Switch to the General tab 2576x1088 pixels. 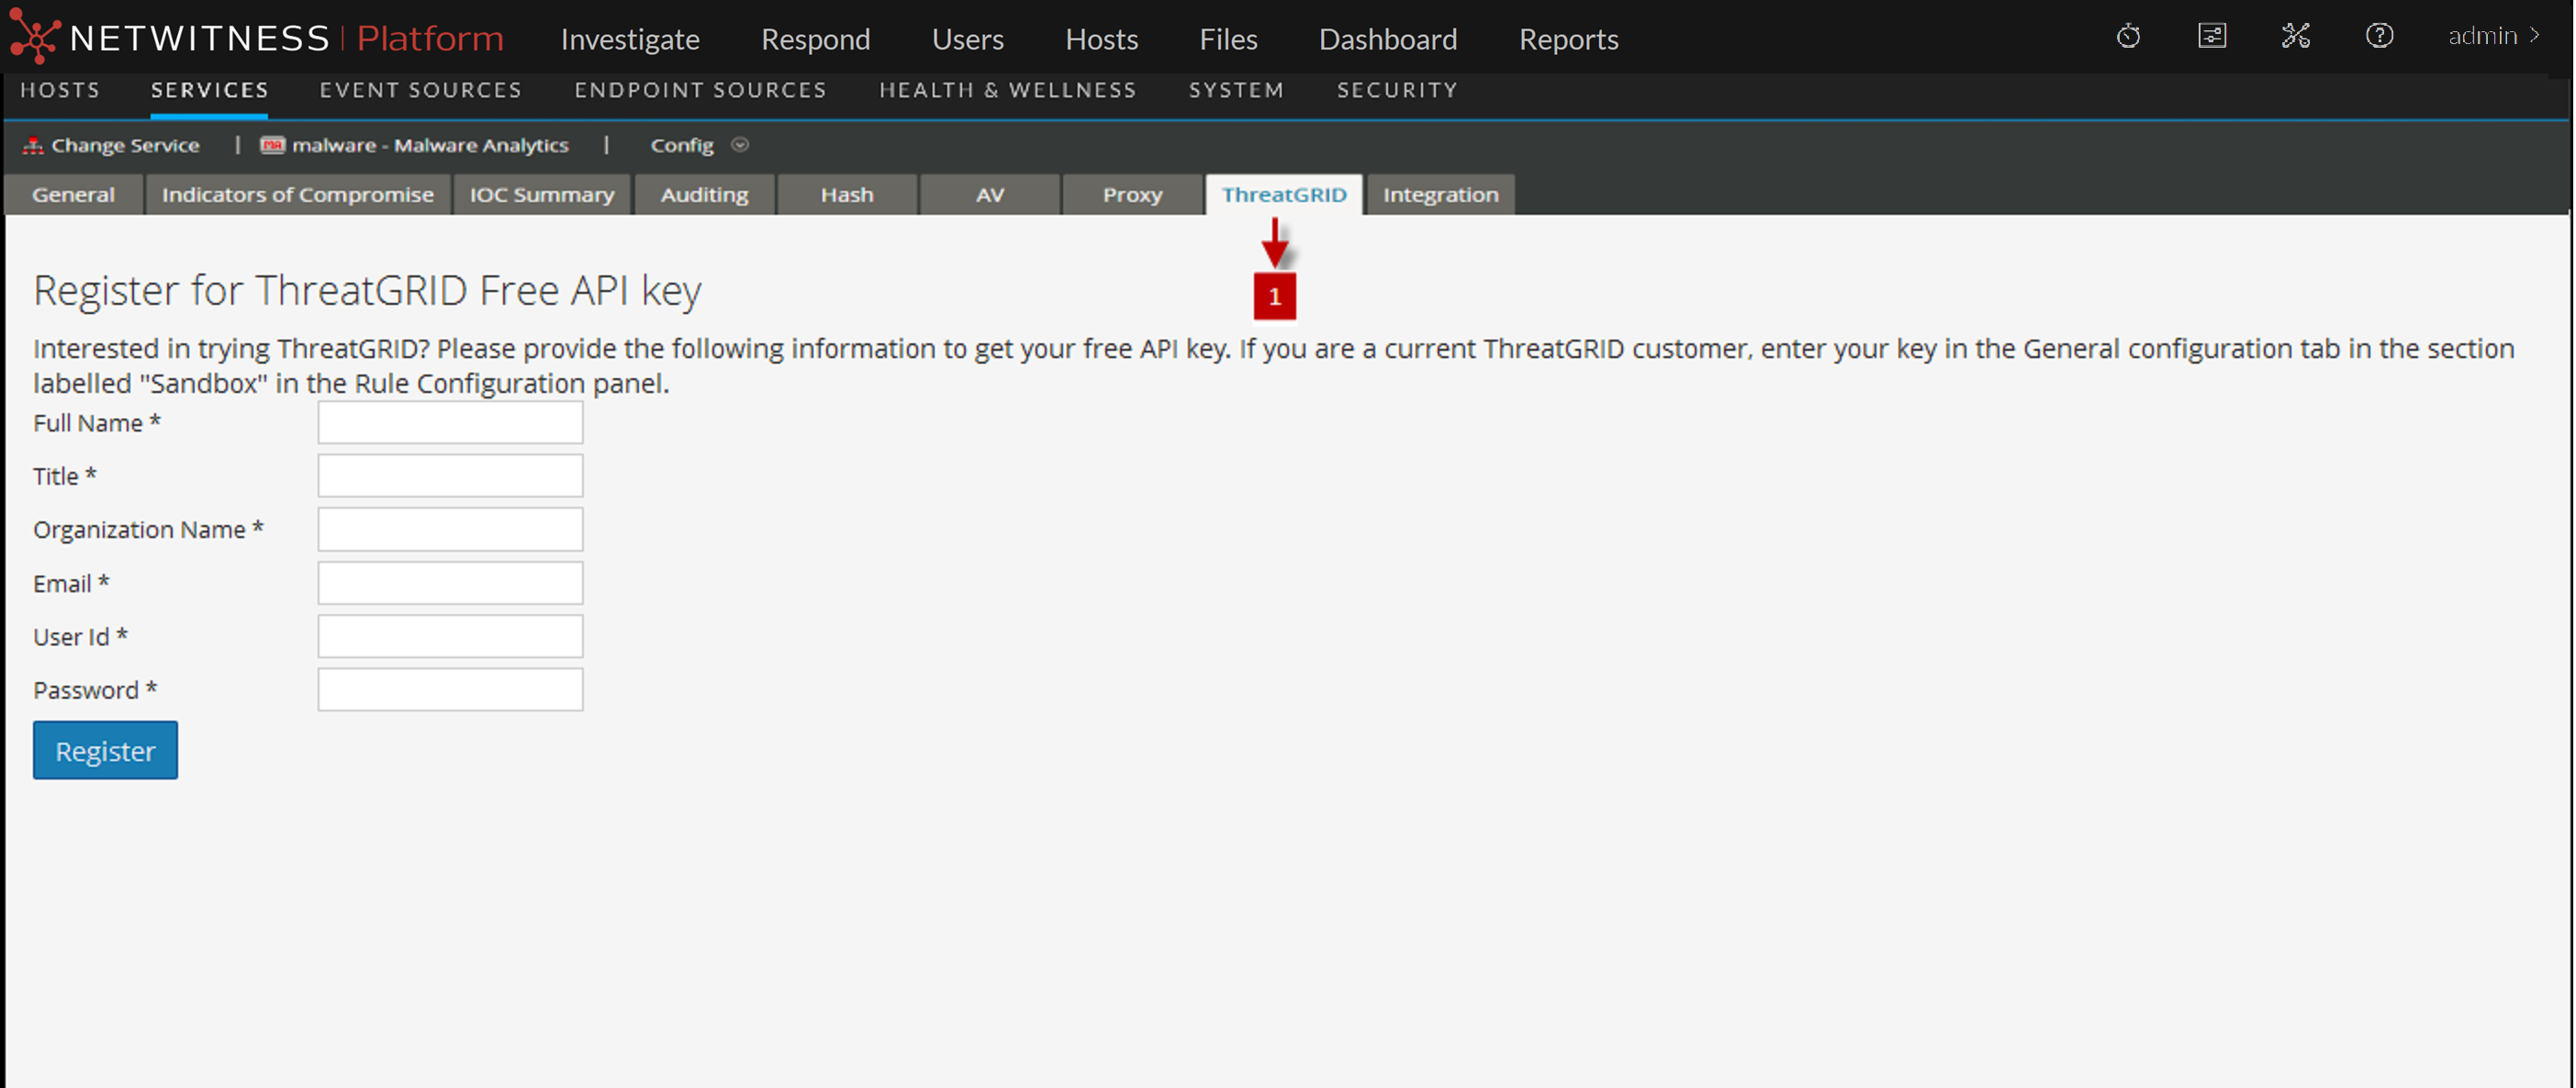[x=73, y=194]
